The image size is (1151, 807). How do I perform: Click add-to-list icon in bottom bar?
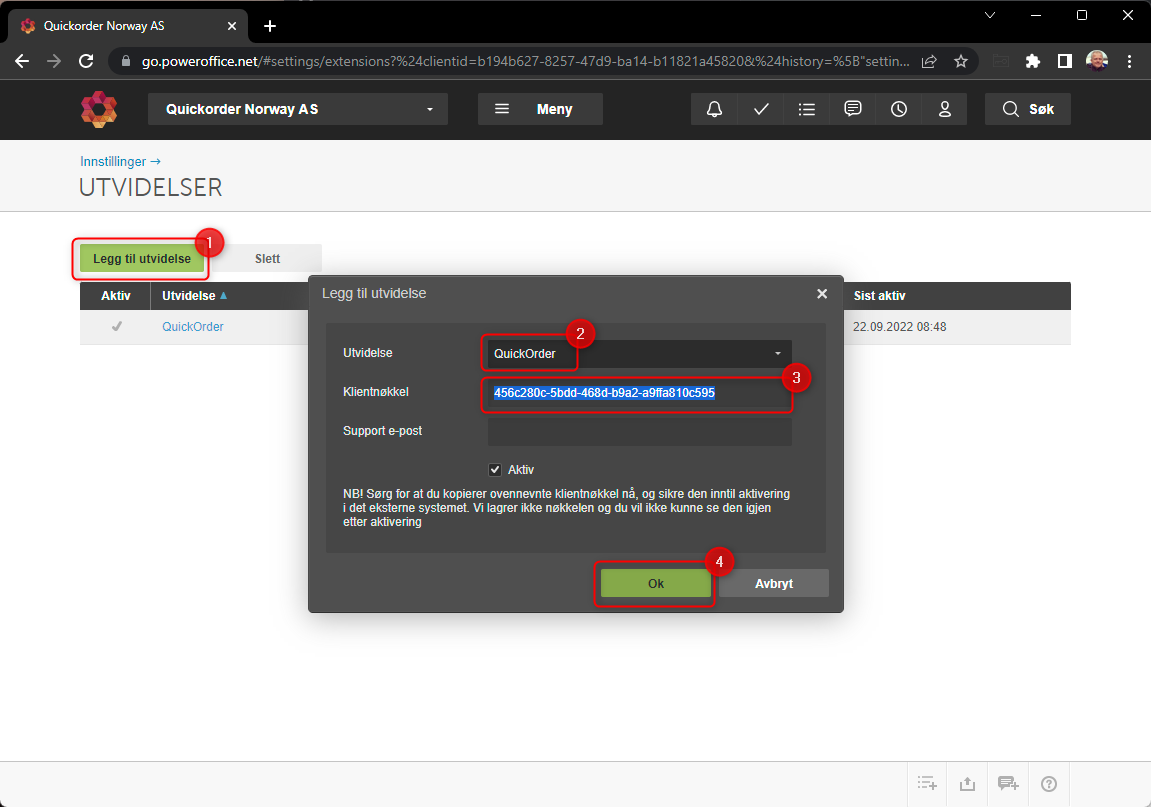pos(927,784)
